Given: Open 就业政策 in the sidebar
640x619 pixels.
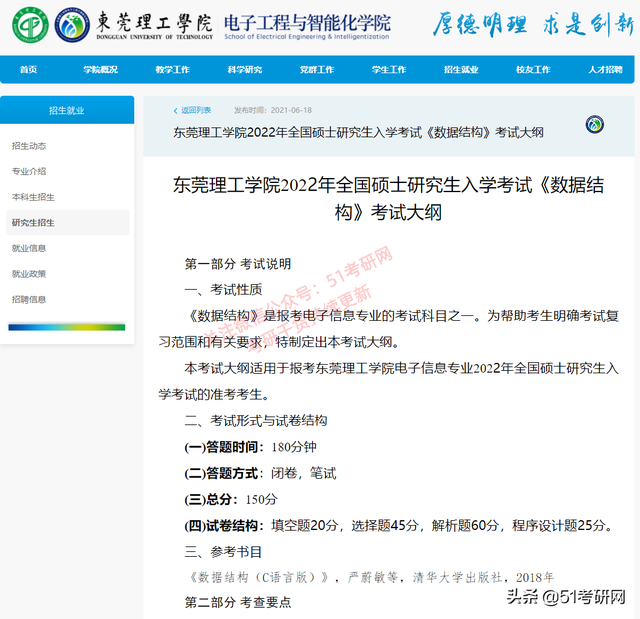Looking at the screenshot, I should pyautogui.click(x=29, y=273).
